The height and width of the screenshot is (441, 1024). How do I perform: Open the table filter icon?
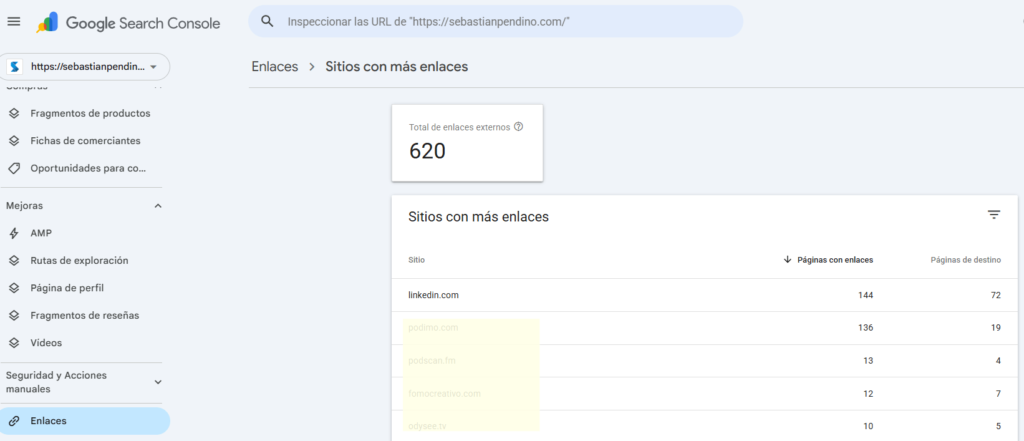tap(994, 215)
